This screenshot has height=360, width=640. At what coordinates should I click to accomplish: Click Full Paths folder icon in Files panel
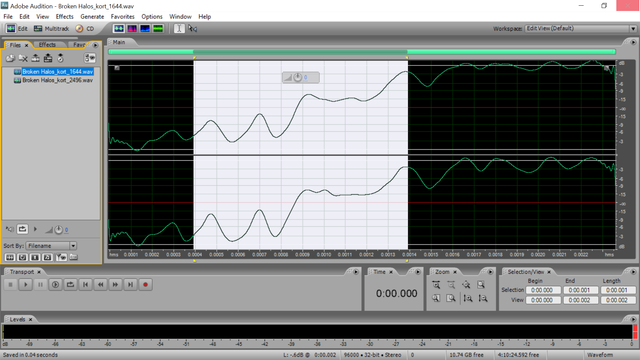pos(73,258)
